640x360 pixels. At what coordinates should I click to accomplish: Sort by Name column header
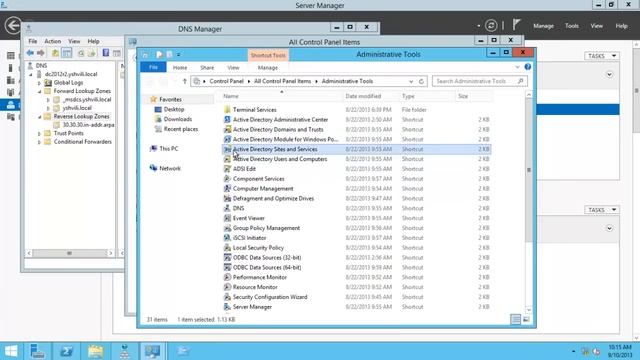(282, 96)
